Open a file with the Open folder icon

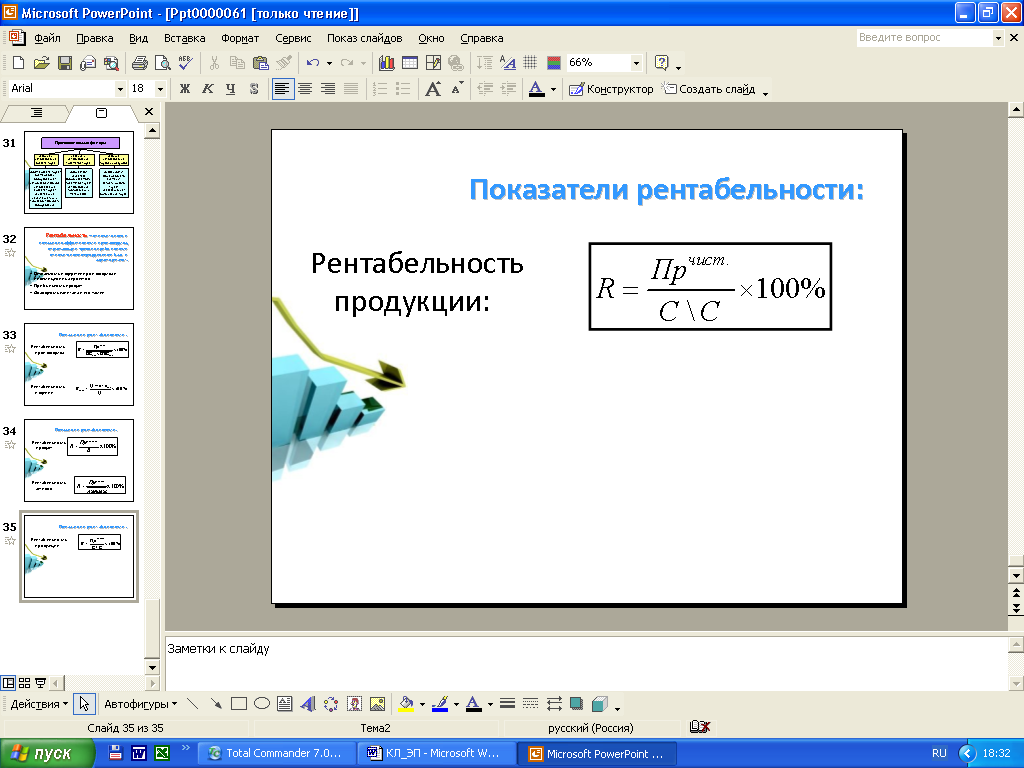41,63
